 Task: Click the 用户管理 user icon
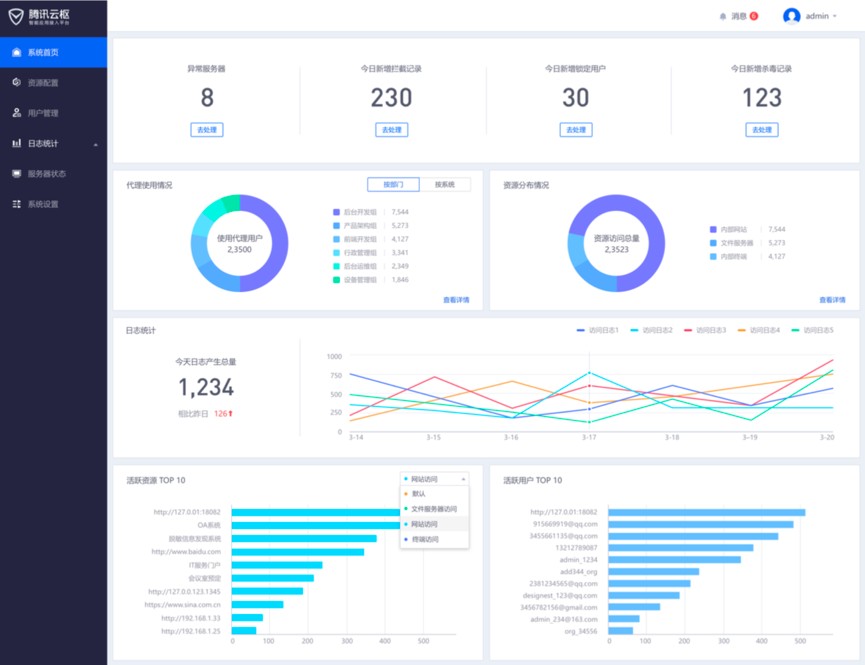[16, 113]
